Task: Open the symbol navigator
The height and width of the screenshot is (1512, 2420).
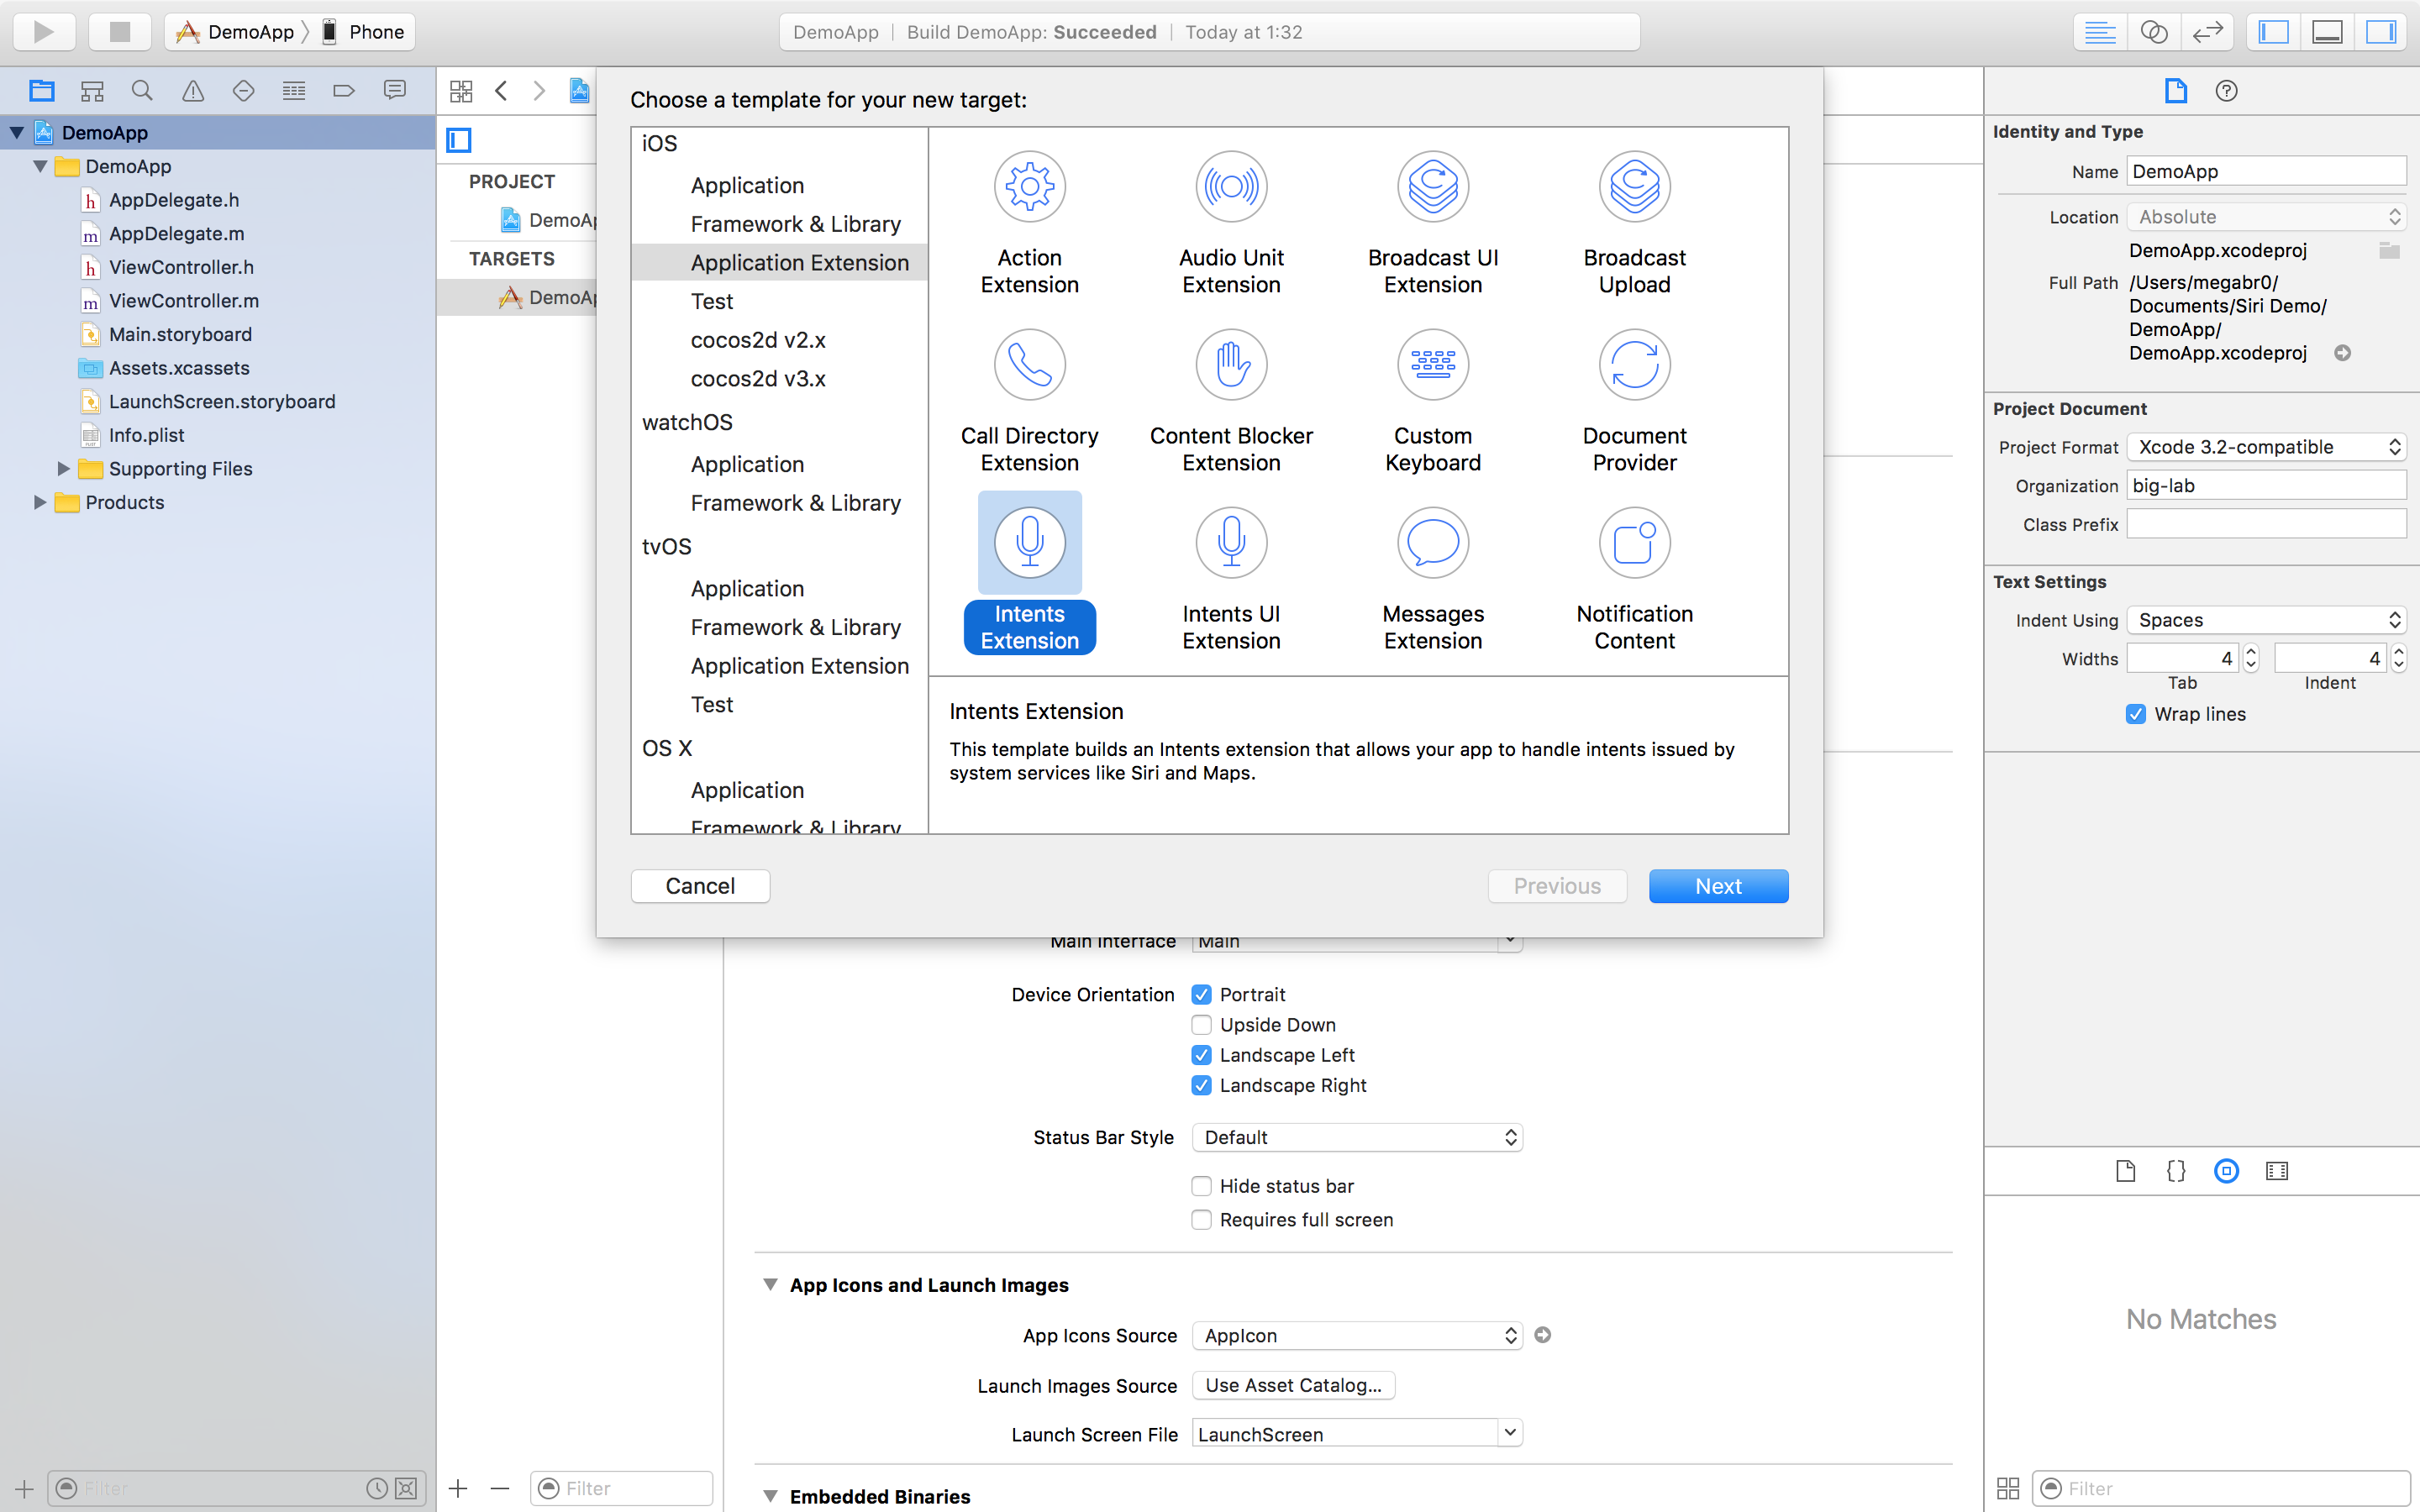Action: click(92, 91)
